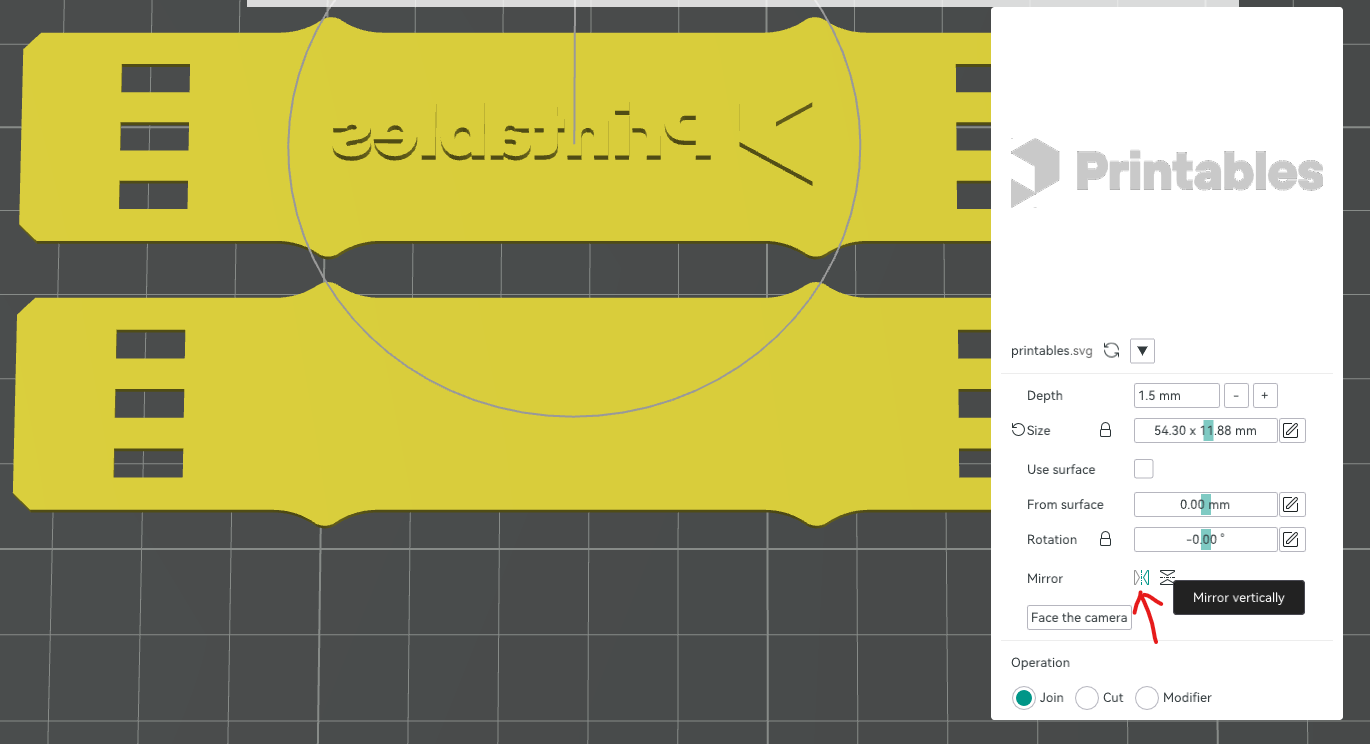Image resolution: width=1370 pixels, height=744 pixels.
Task: Toggle the Size aspect ratio lock
Action: (1105, 430)
